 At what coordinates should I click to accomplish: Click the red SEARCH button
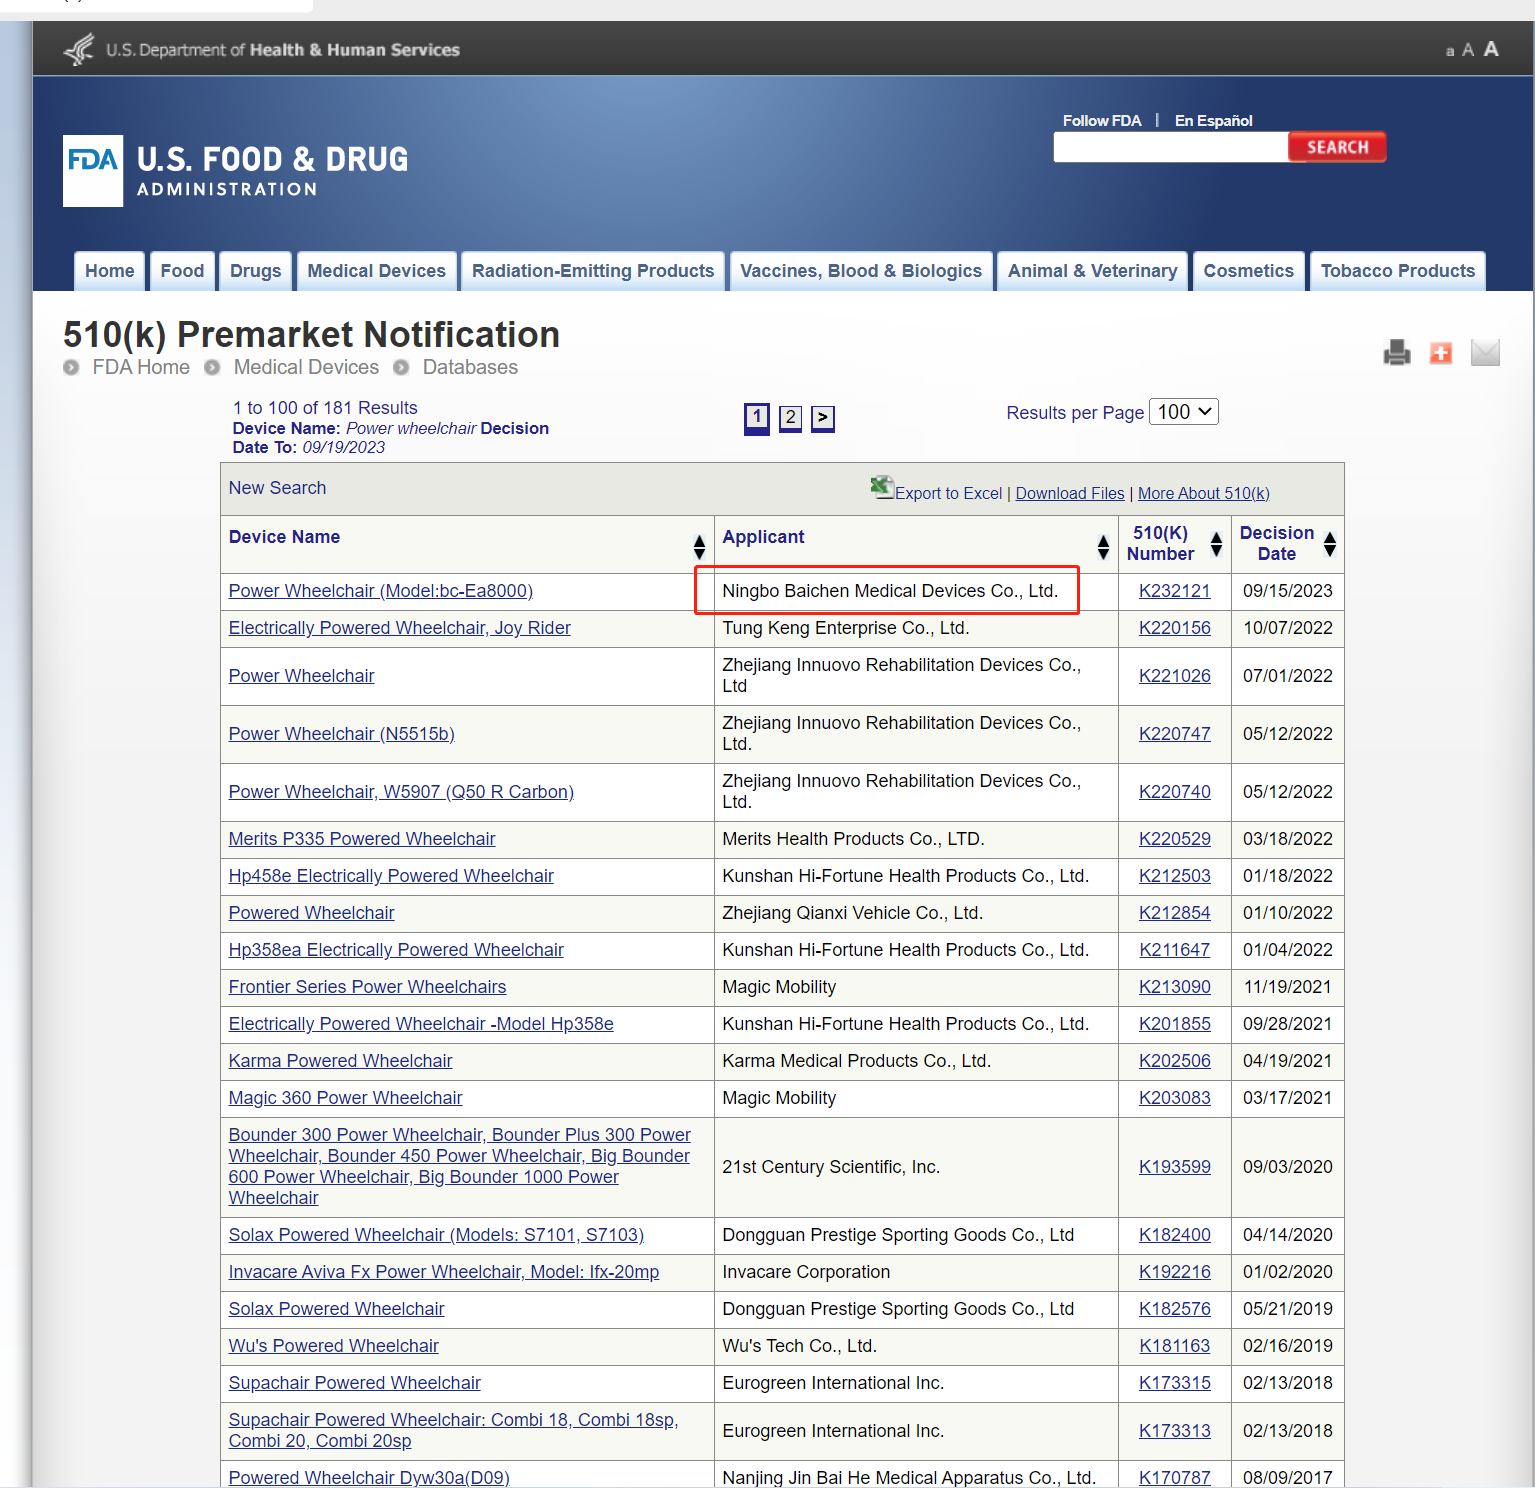1337,147
